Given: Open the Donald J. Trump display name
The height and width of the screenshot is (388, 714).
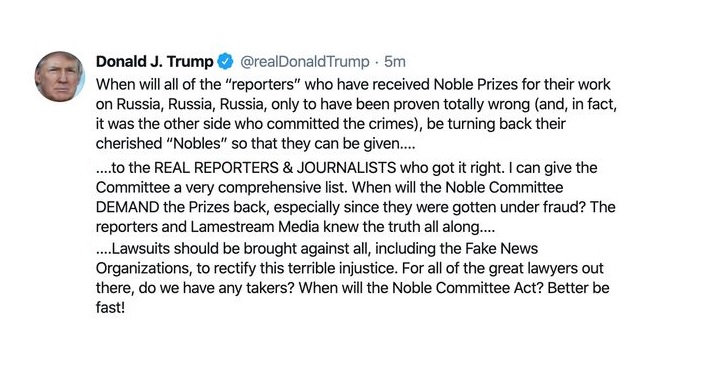Looking at the screenshot, I should pyautogui.click(x=154, y=61).
